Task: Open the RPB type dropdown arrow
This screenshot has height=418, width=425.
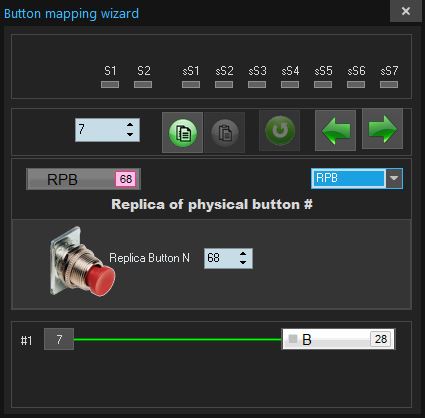Action: click(394, 178)
